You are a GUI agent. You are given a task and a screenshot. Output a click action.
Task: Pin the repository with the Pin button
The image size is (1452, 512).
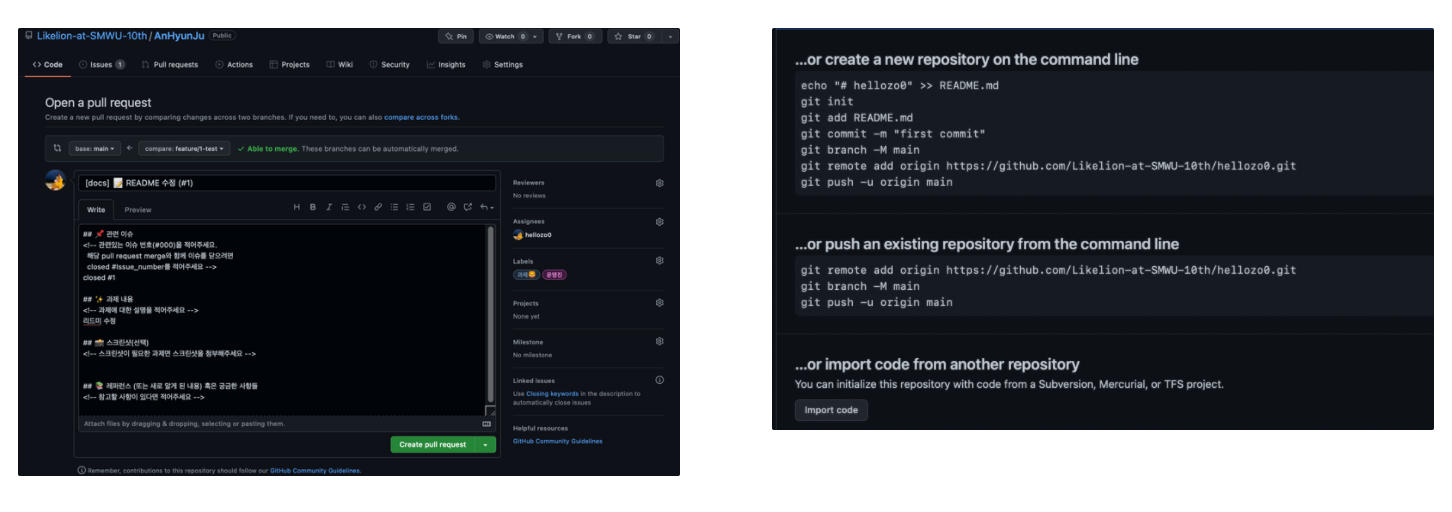click(x=456, y=36)
